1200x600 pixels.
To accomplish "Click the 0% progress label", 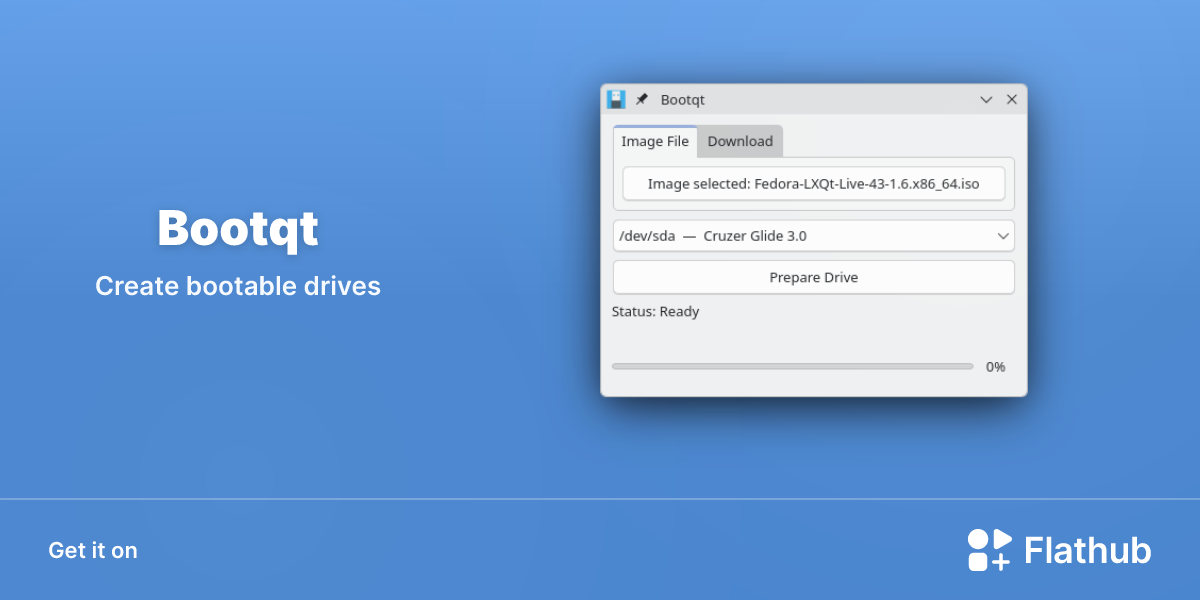I will [995, 367].
